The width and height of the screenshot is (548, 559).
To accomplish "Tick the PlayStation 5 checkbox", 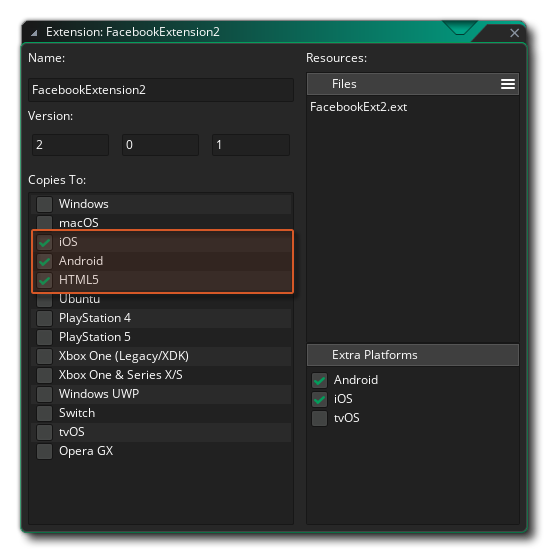I will [x=45, y=337].
